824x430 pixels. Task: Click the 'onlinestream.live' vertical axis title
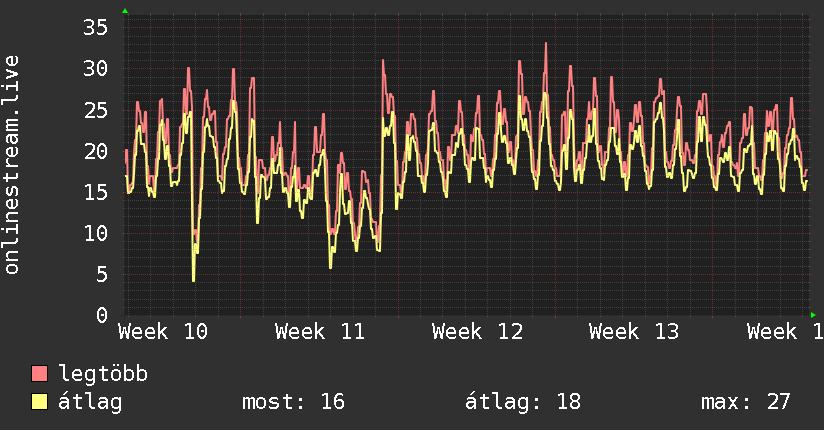(11, 165)
